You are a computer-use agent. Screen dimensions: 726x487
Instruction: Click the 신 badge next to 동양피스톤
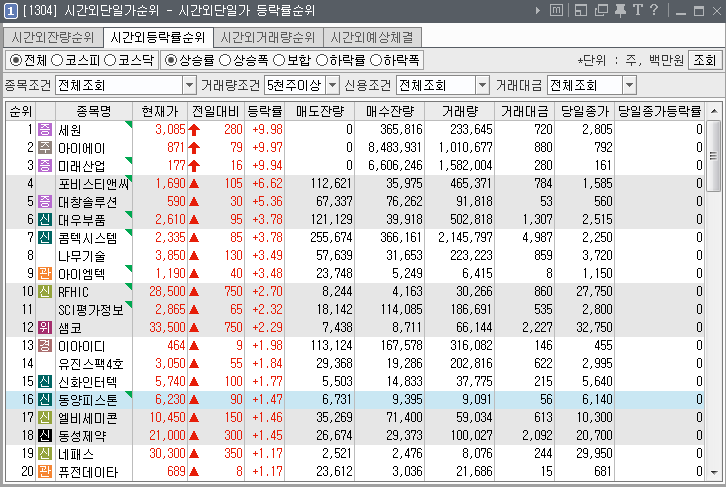tap(44, 400)
